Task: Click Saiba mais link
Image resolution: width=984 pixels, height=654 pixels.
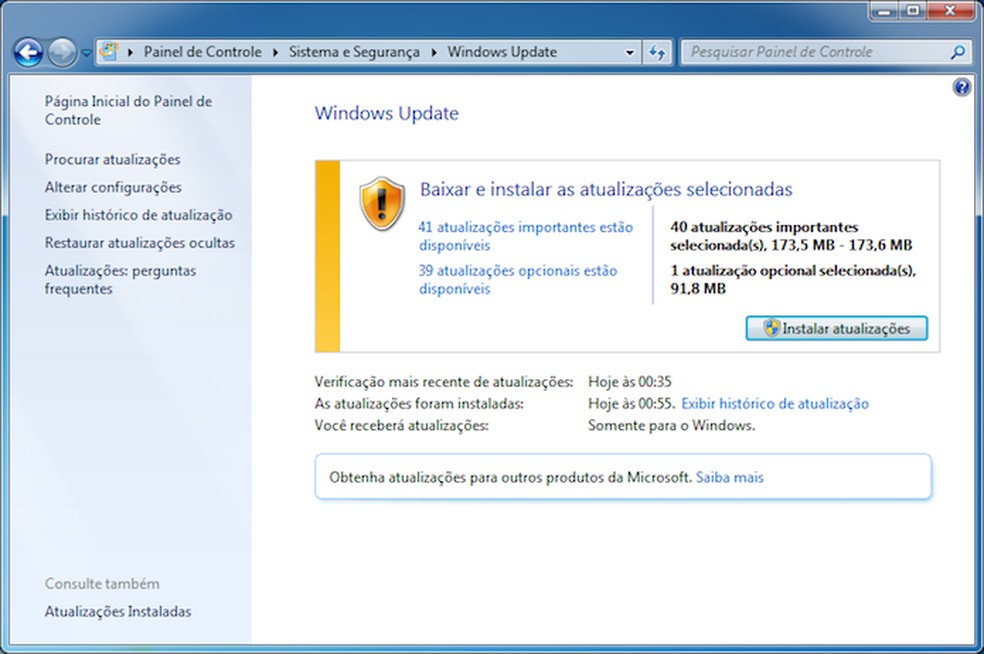Action: (730, 478)
